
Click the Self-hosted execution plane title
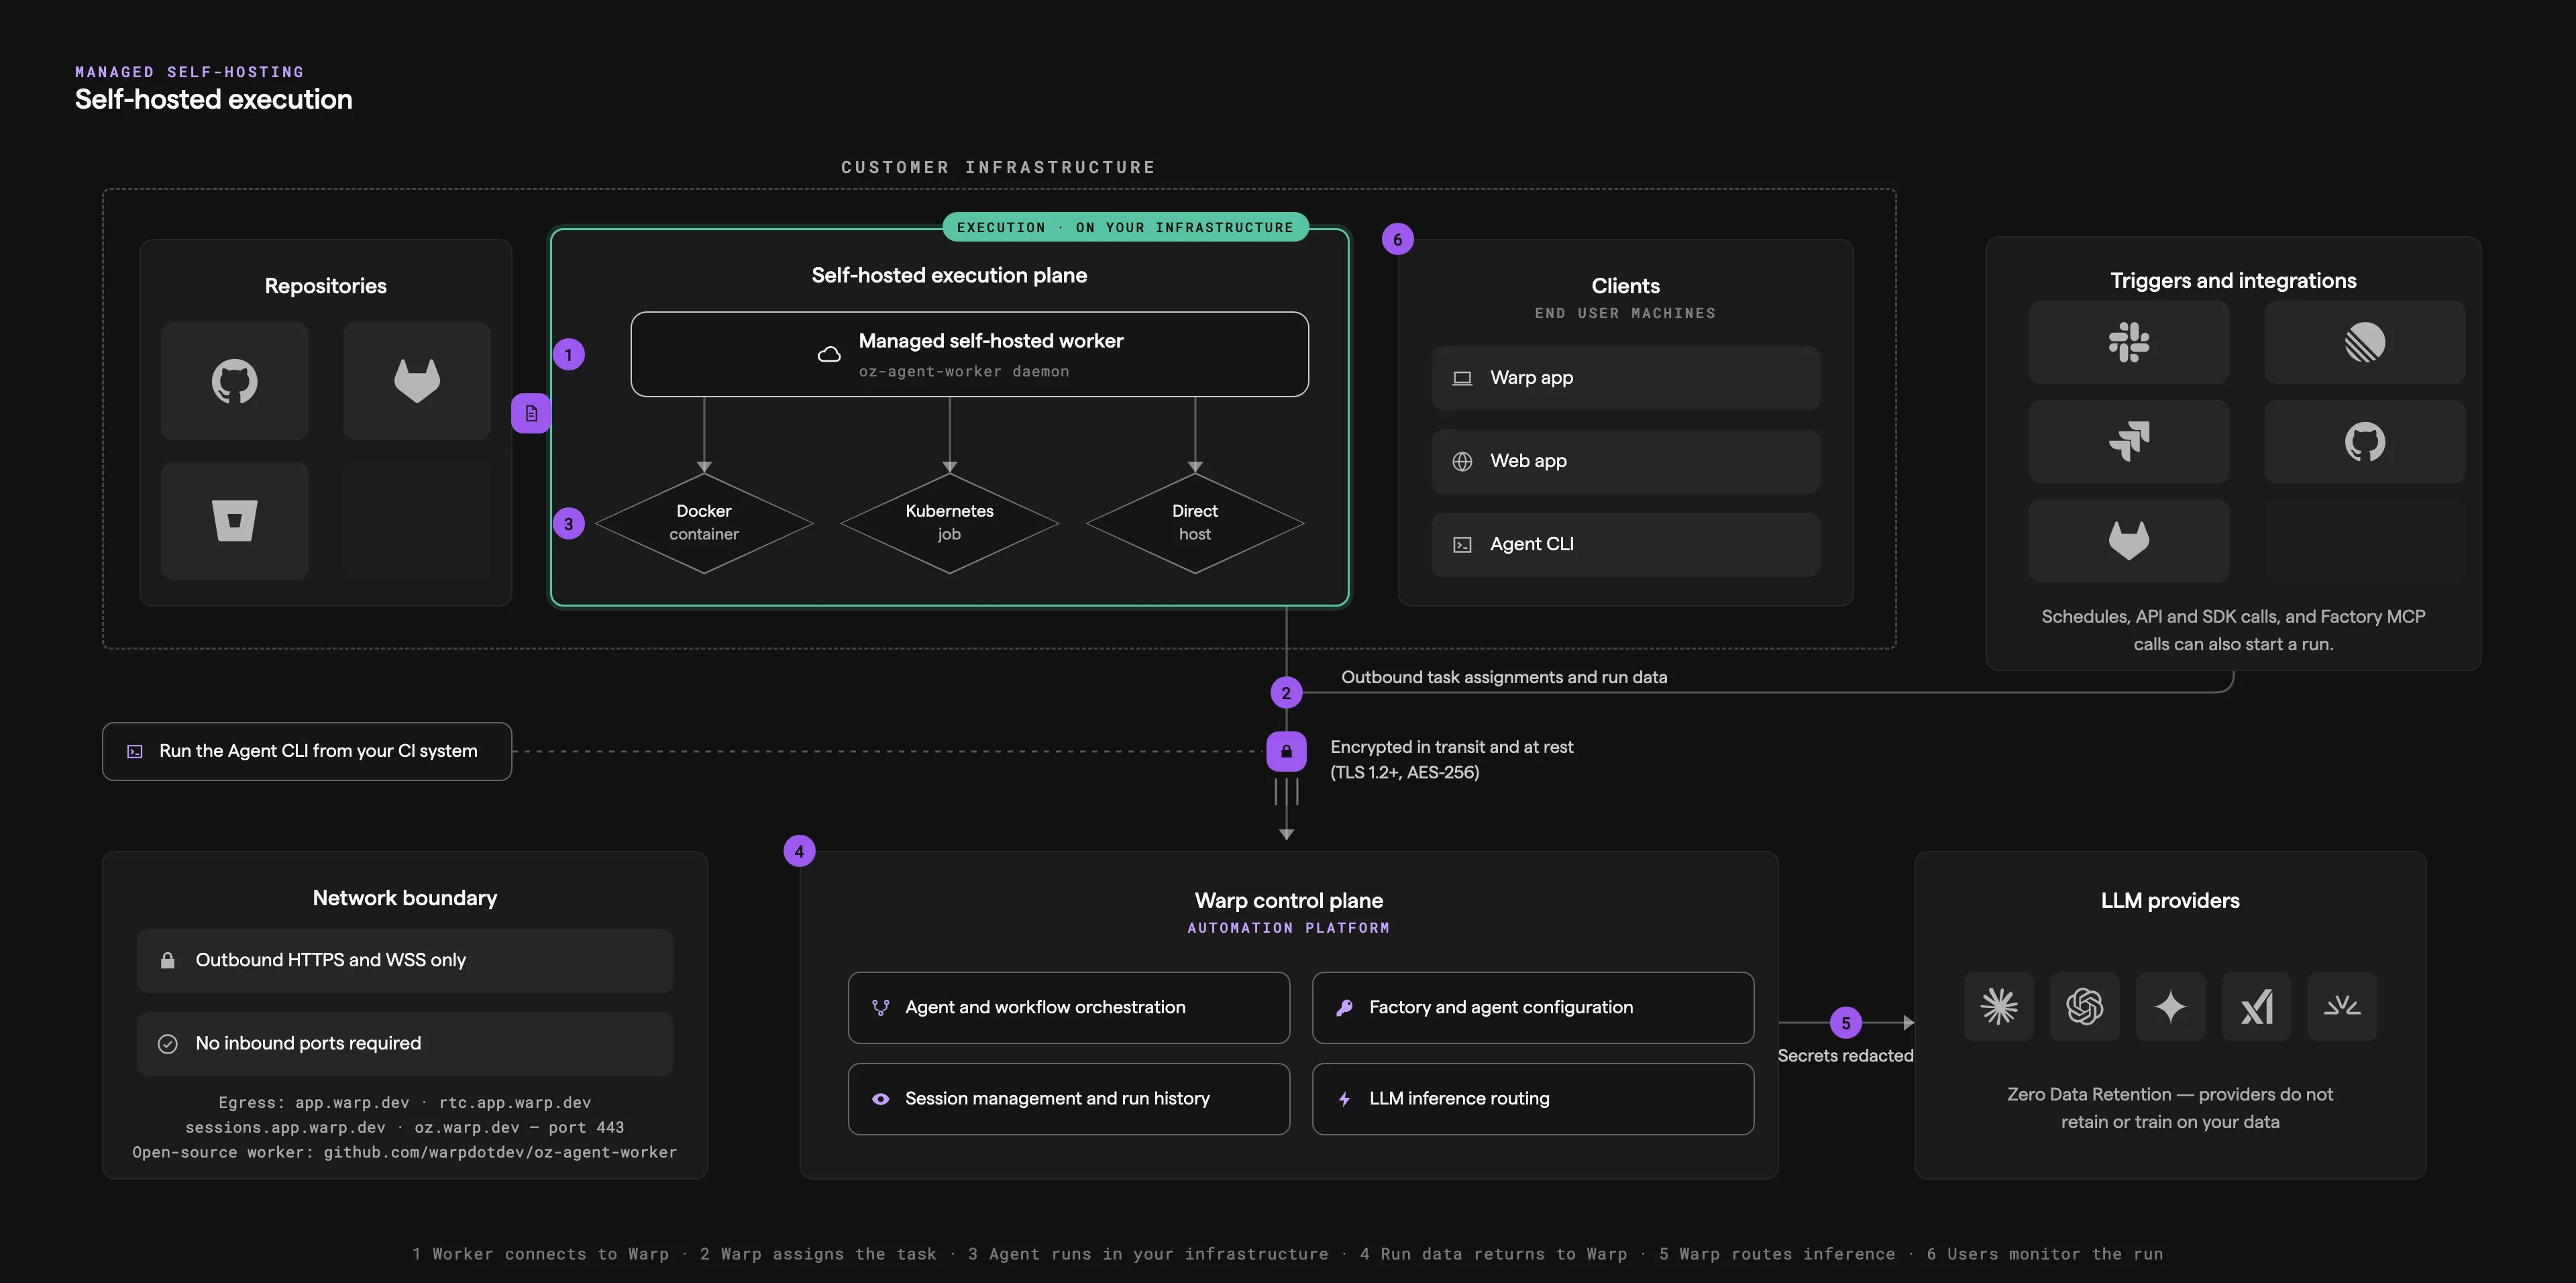949,275
